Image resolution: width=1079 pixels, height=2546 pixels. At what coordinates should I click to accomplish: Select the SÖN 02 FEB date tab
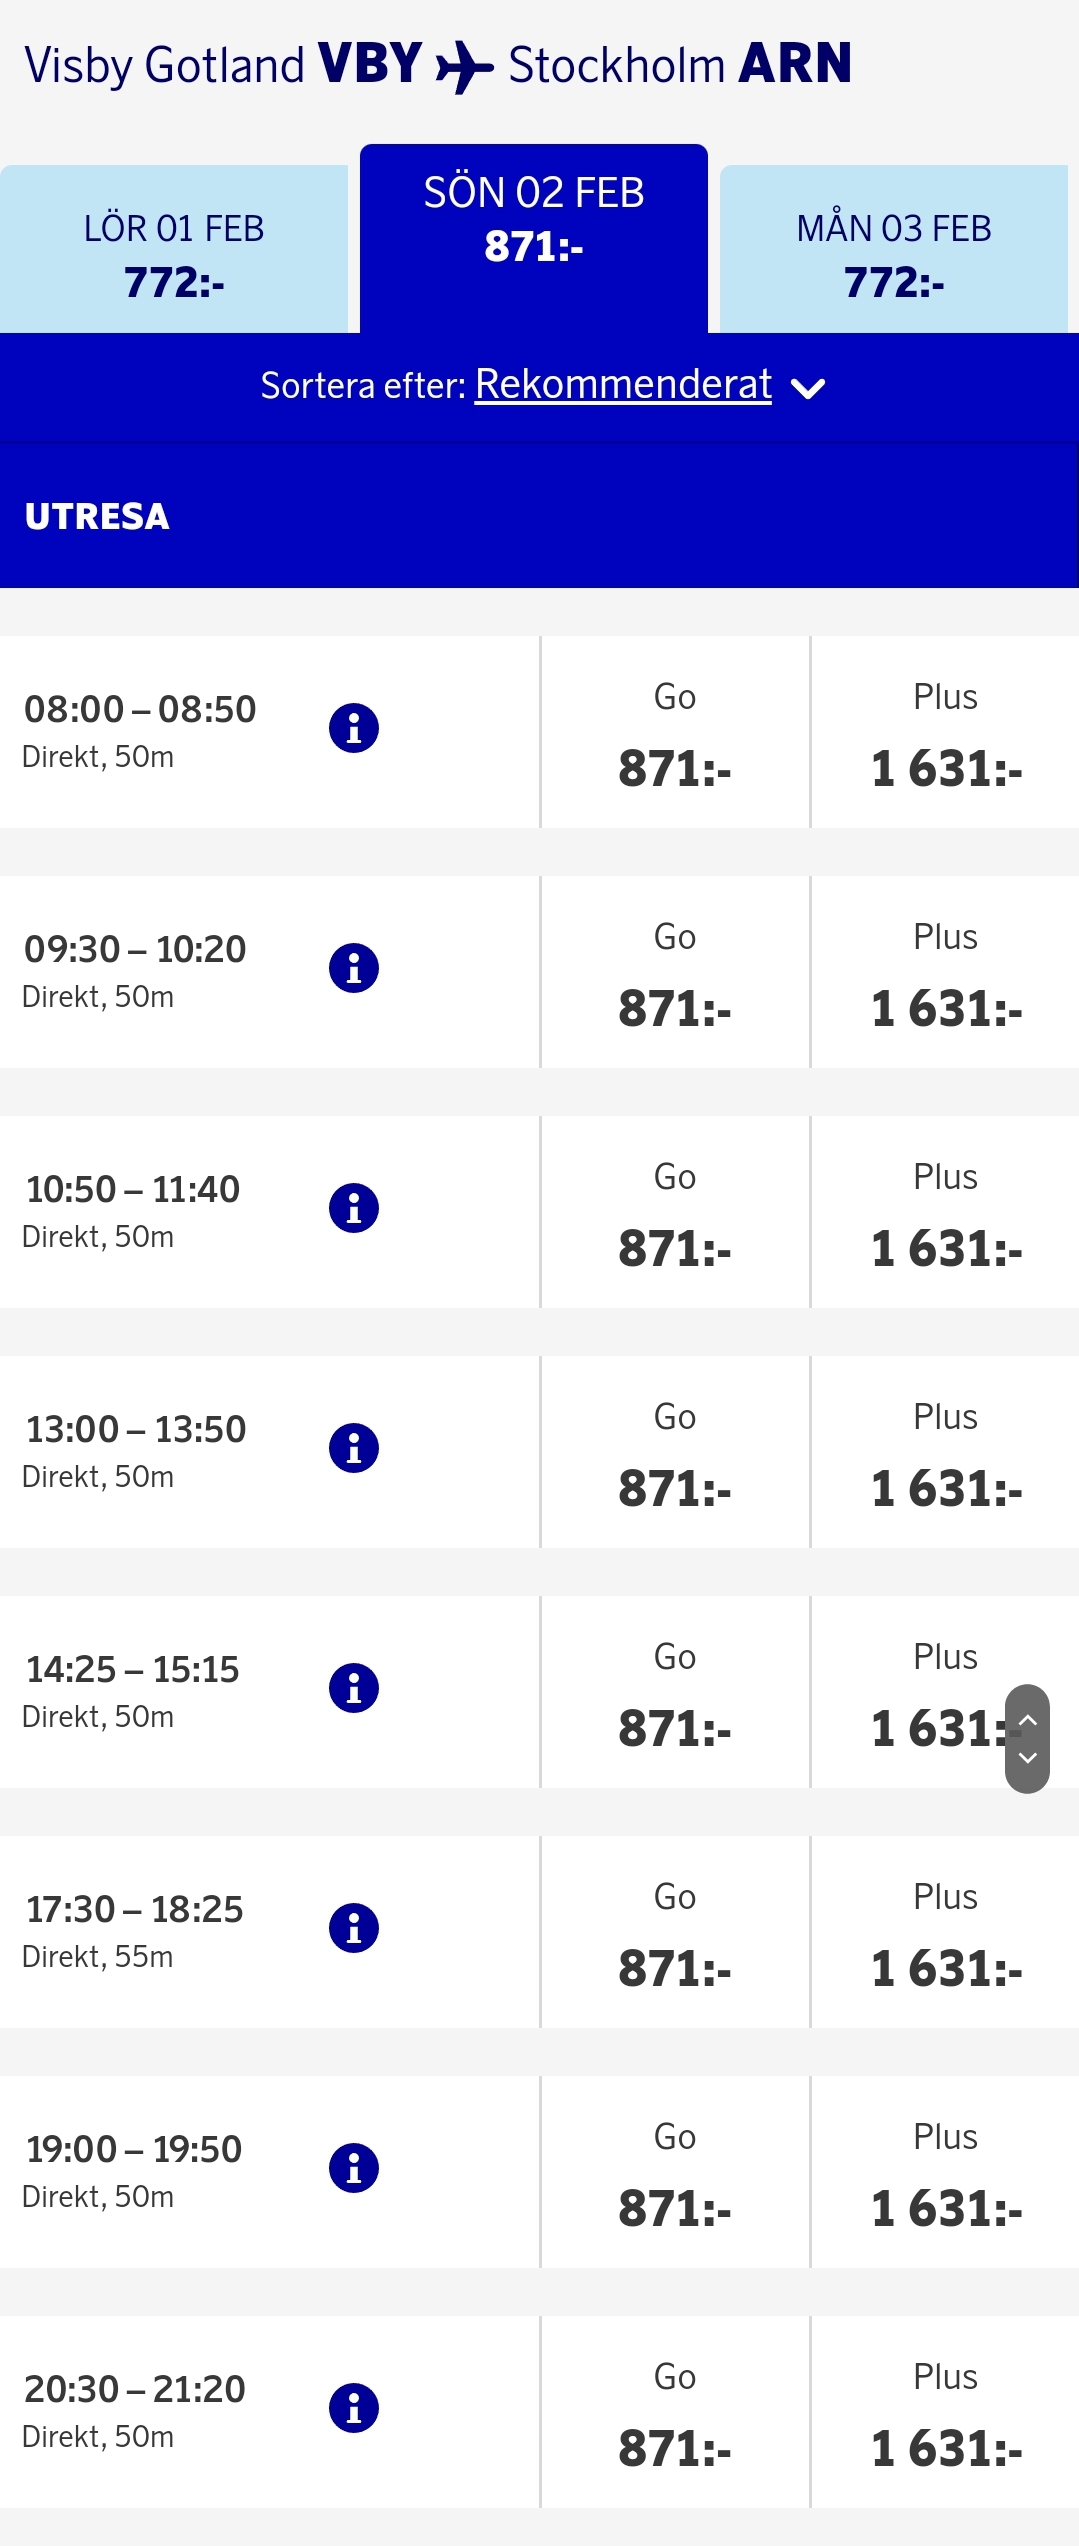[x=534, y=220]
